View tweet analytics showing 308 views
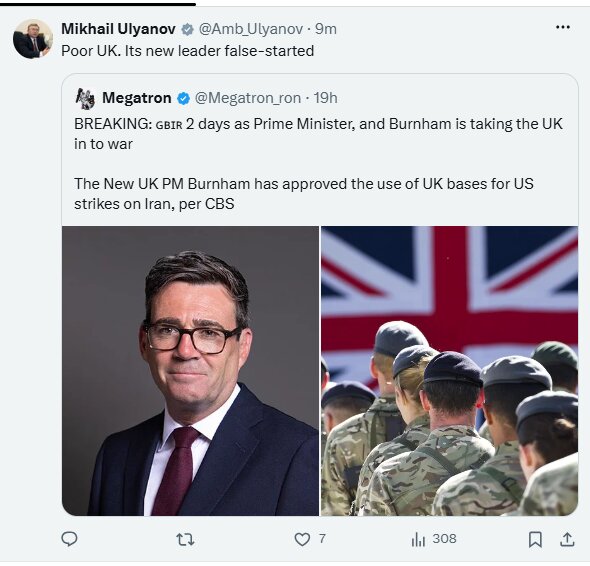590x566 pixels. pos(433,539)
